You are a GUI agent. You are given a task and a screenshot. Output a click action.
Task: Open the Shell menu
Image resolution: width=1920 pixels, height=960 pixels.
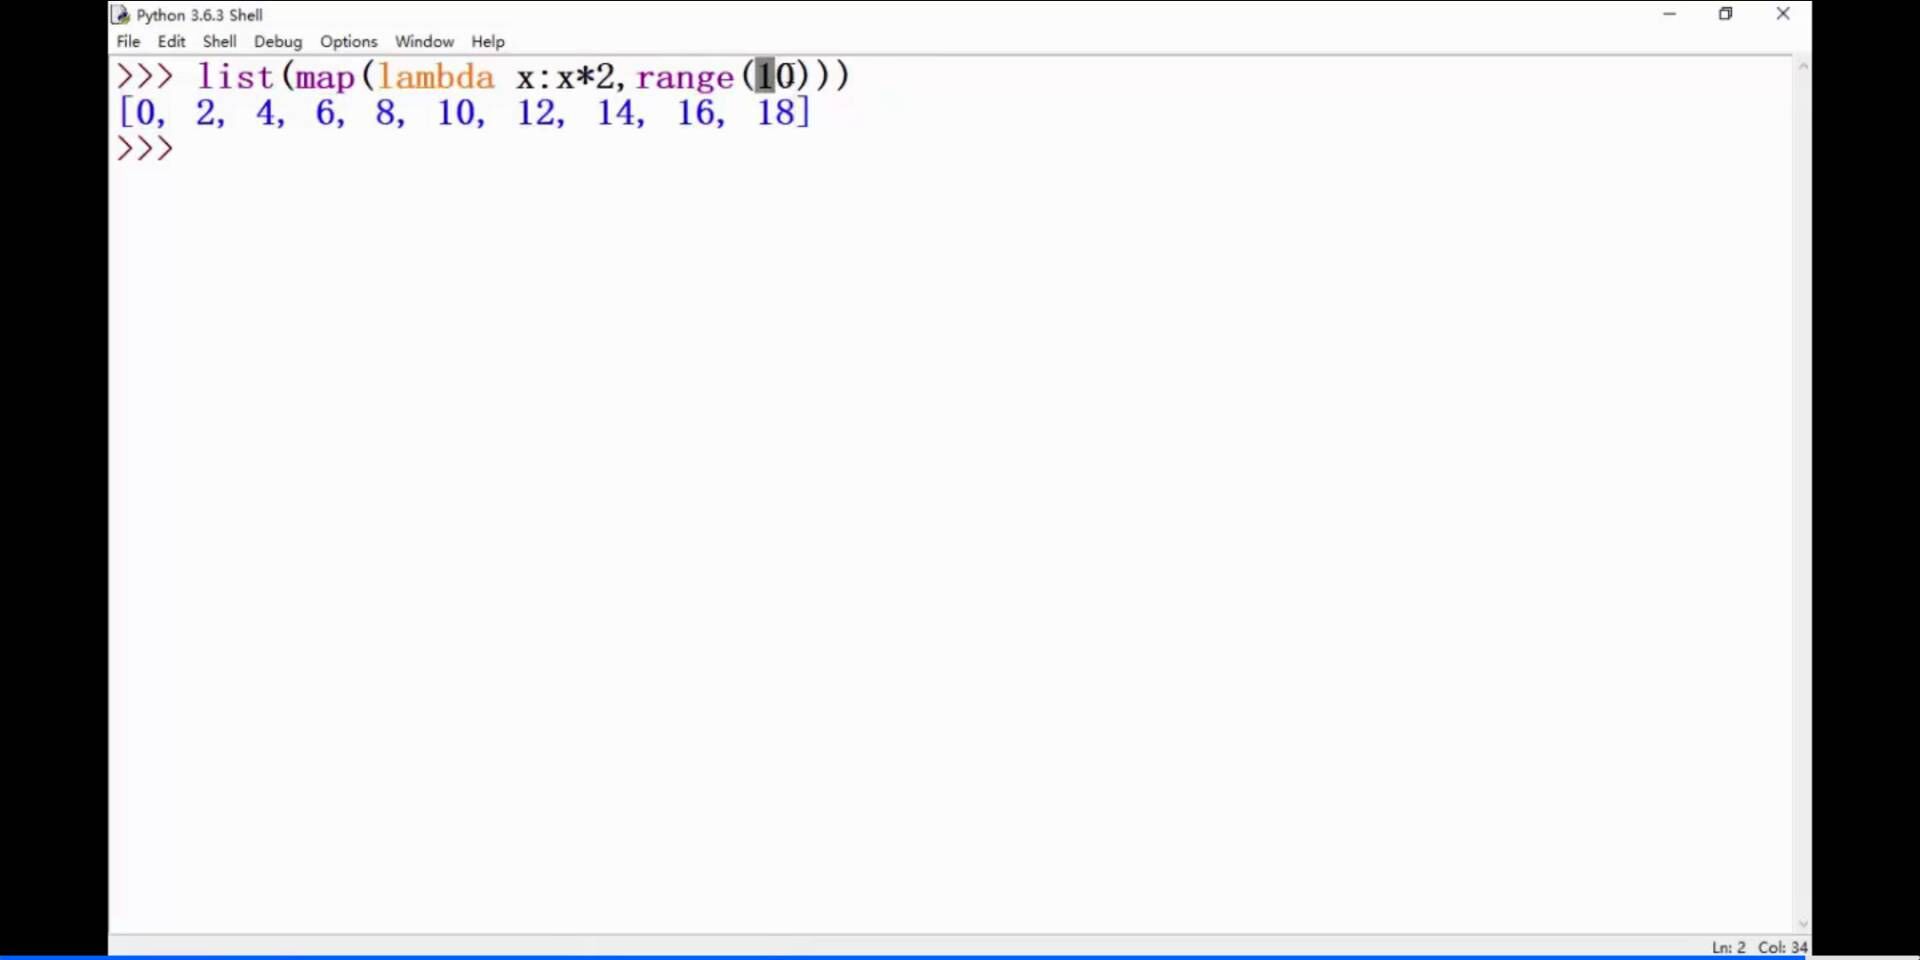click(219, 41)
